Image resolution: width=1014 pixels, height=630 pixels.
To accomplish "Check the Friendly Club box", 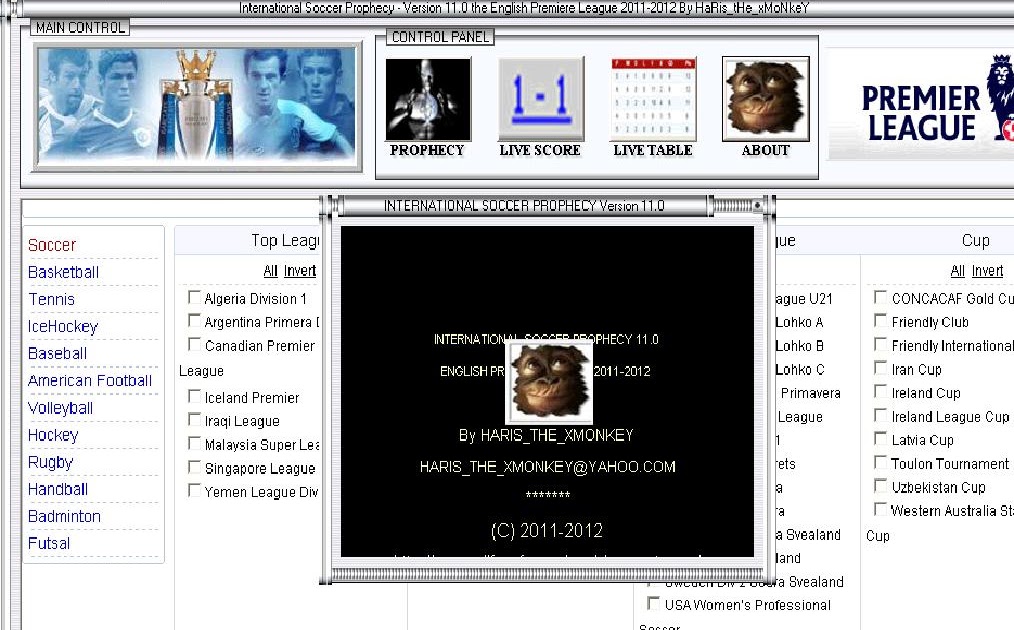I will pyautogui.click(x=880, y=320).
